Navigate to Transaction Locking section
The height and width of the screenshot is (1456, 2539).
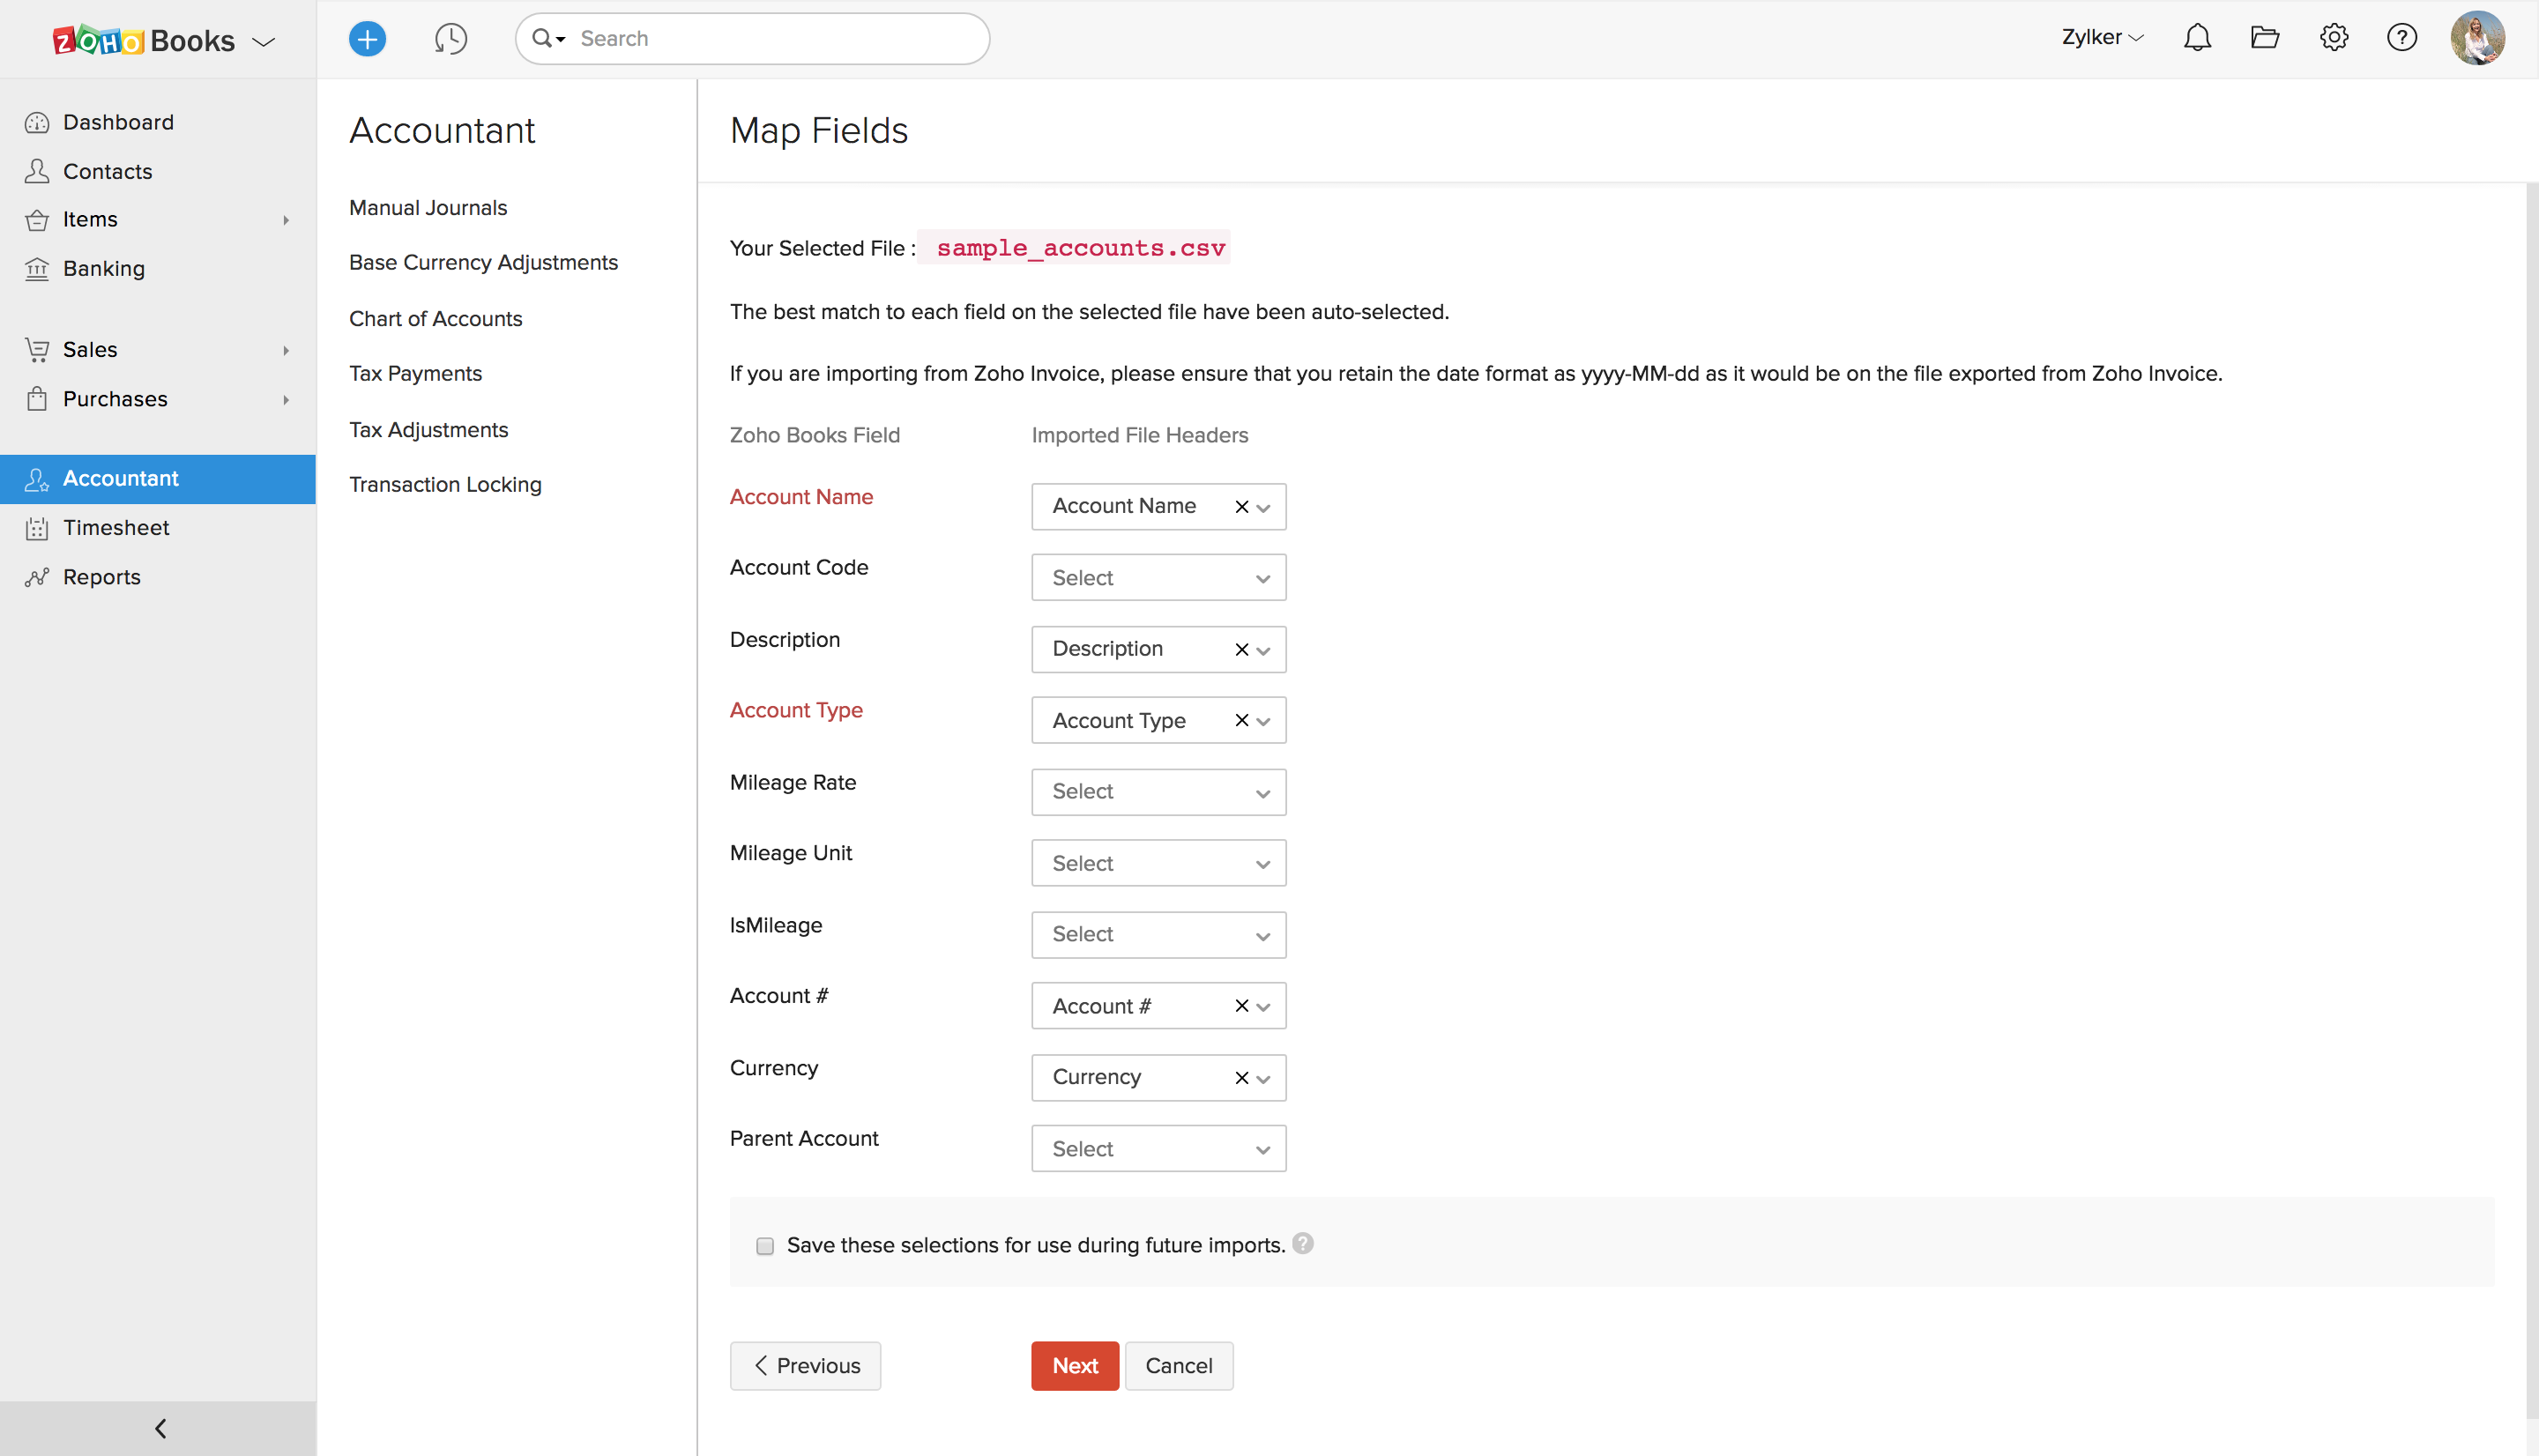[x=444, y=483]
